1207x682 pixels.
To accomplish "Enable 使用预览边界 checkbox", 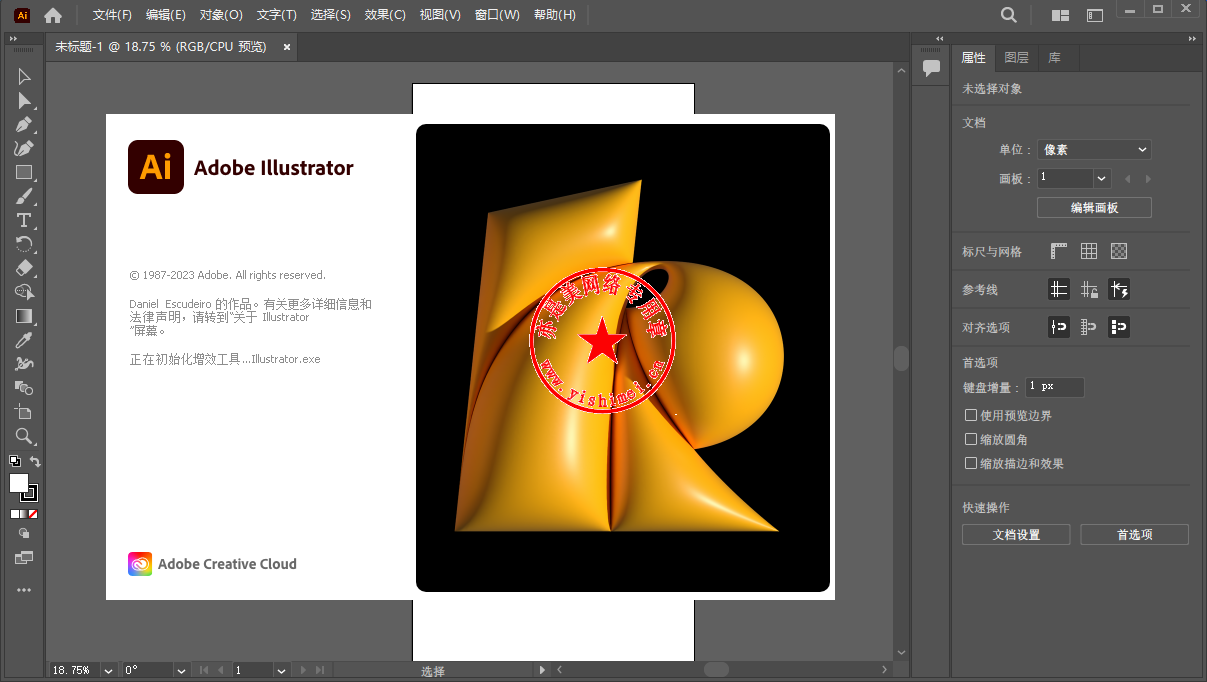I will pyautogui.click(x=970, y=415).
